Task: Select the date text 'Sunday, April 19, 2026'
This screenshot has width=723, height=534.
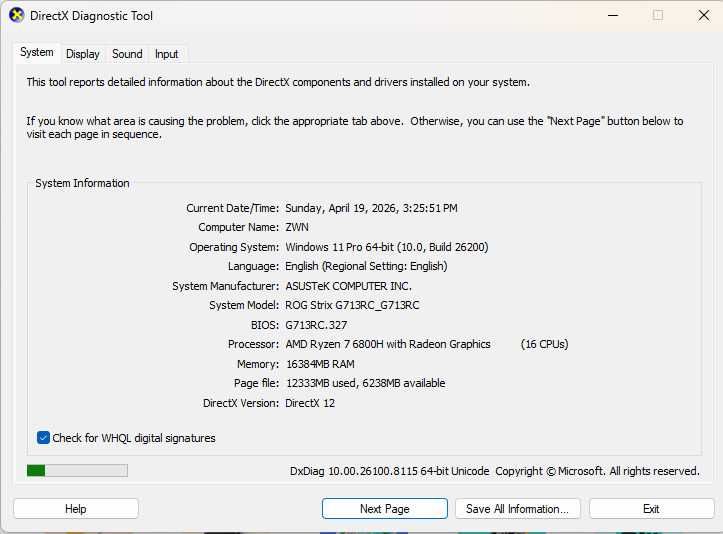Action: tap(341, 208)
